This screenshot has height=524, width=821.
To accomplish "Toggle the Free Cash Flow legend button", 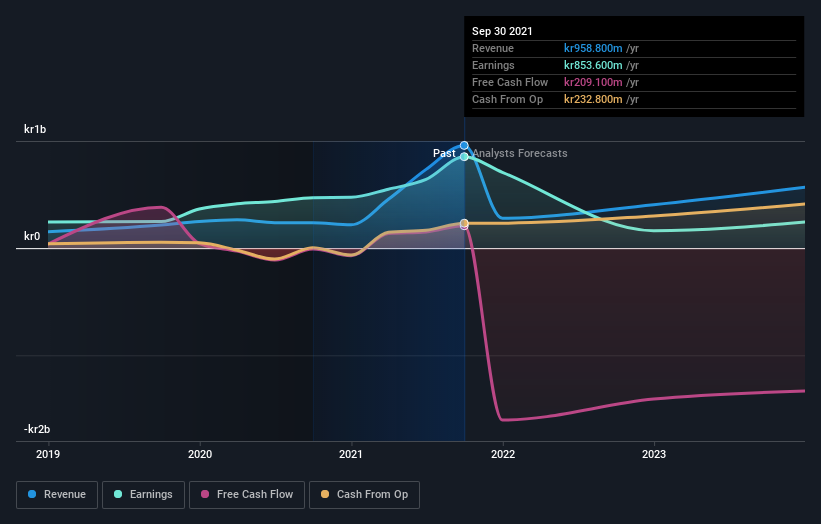I will [247, 495].
